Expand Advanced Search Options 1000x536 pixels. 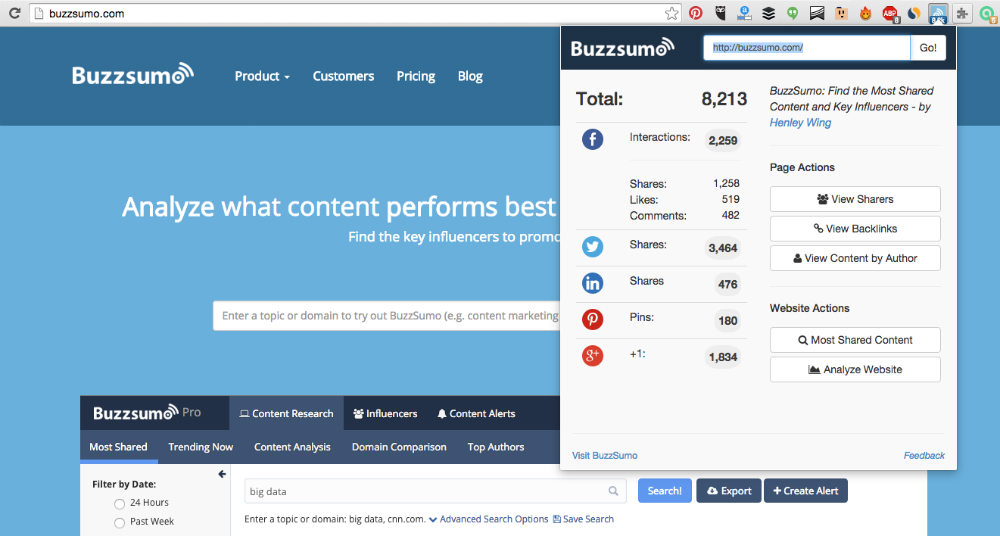(x=489, y=519)
